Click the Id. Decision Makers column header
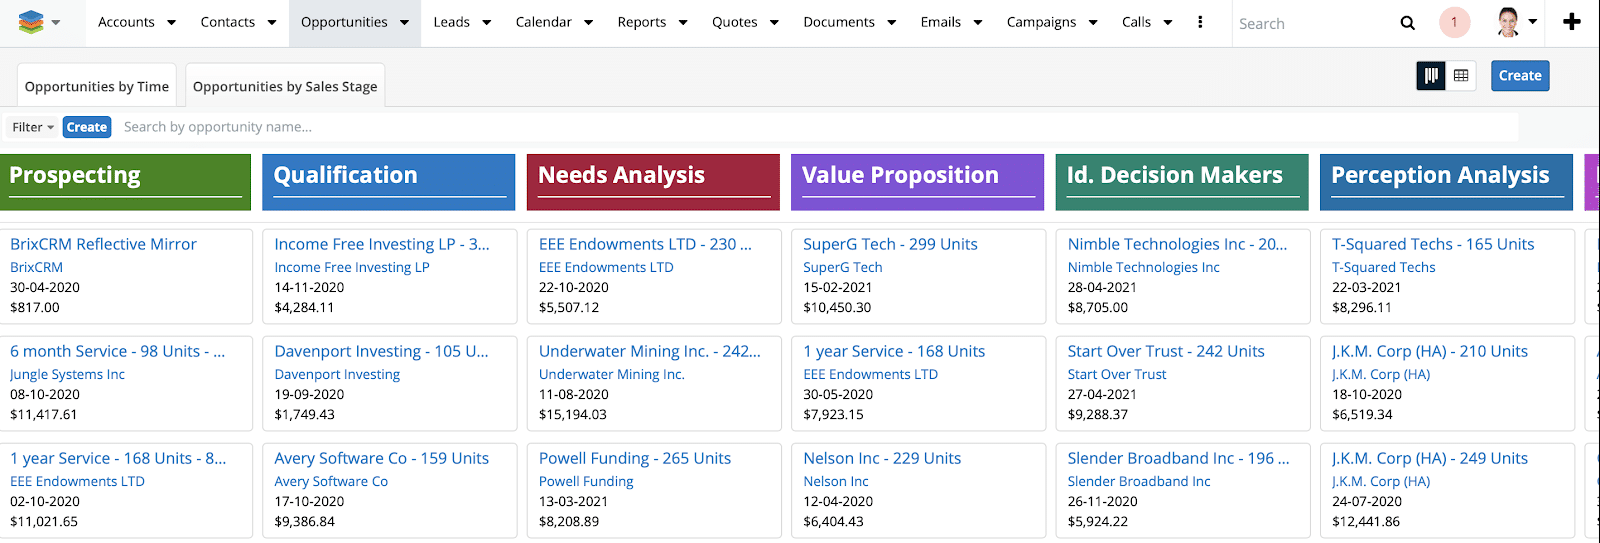This screenshot has height=543, width=1600. [1182, 182]
